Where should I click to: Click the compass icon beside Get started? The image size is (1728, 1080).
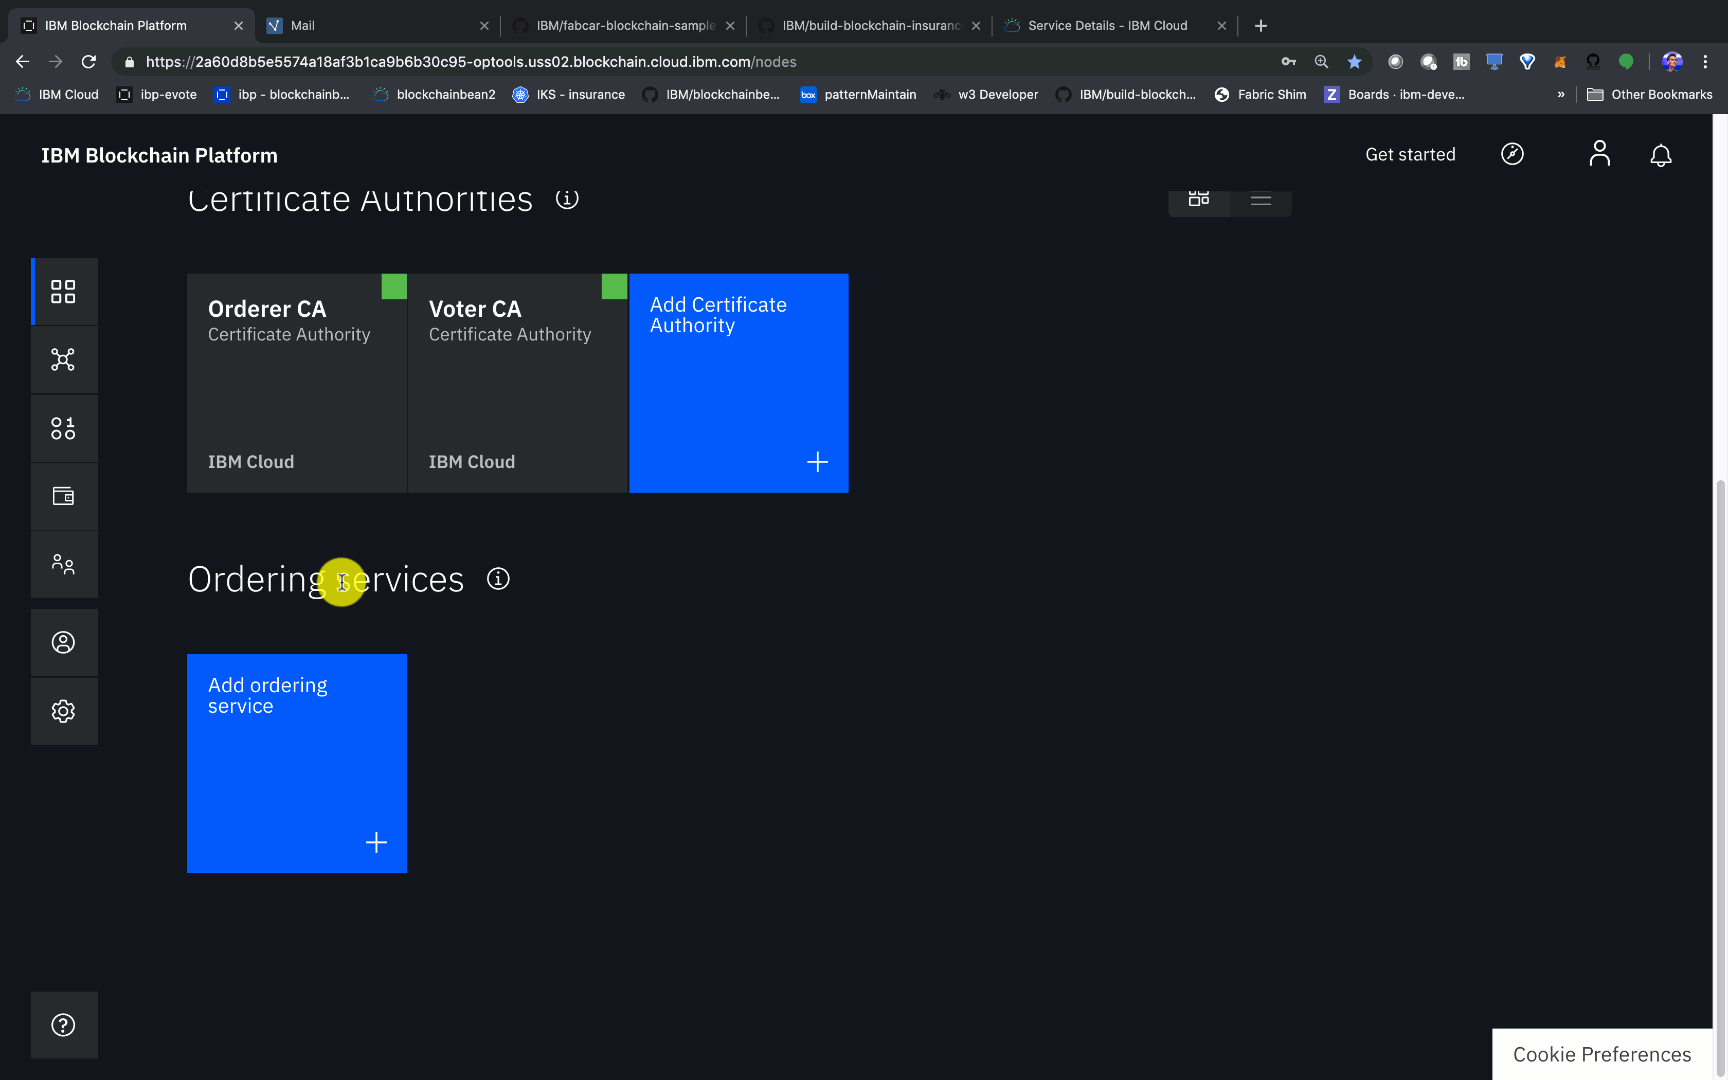1512,154
